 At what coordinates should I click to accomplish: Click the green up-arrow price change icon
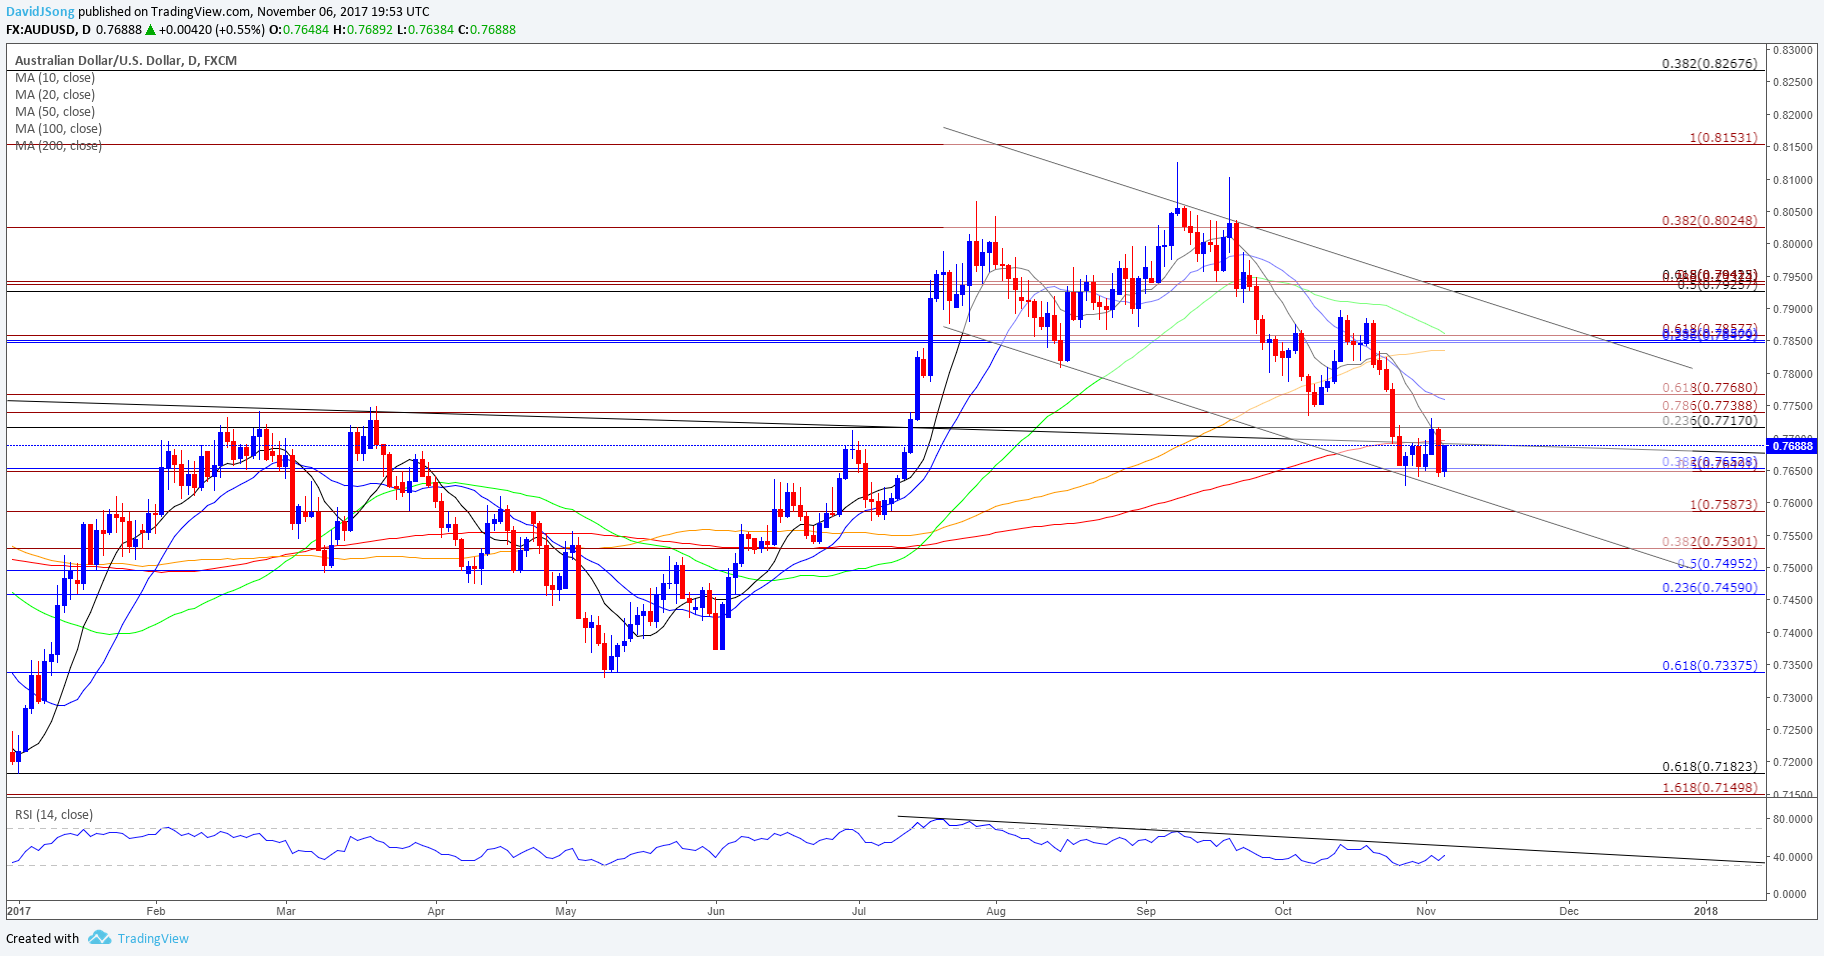point(150,30)
